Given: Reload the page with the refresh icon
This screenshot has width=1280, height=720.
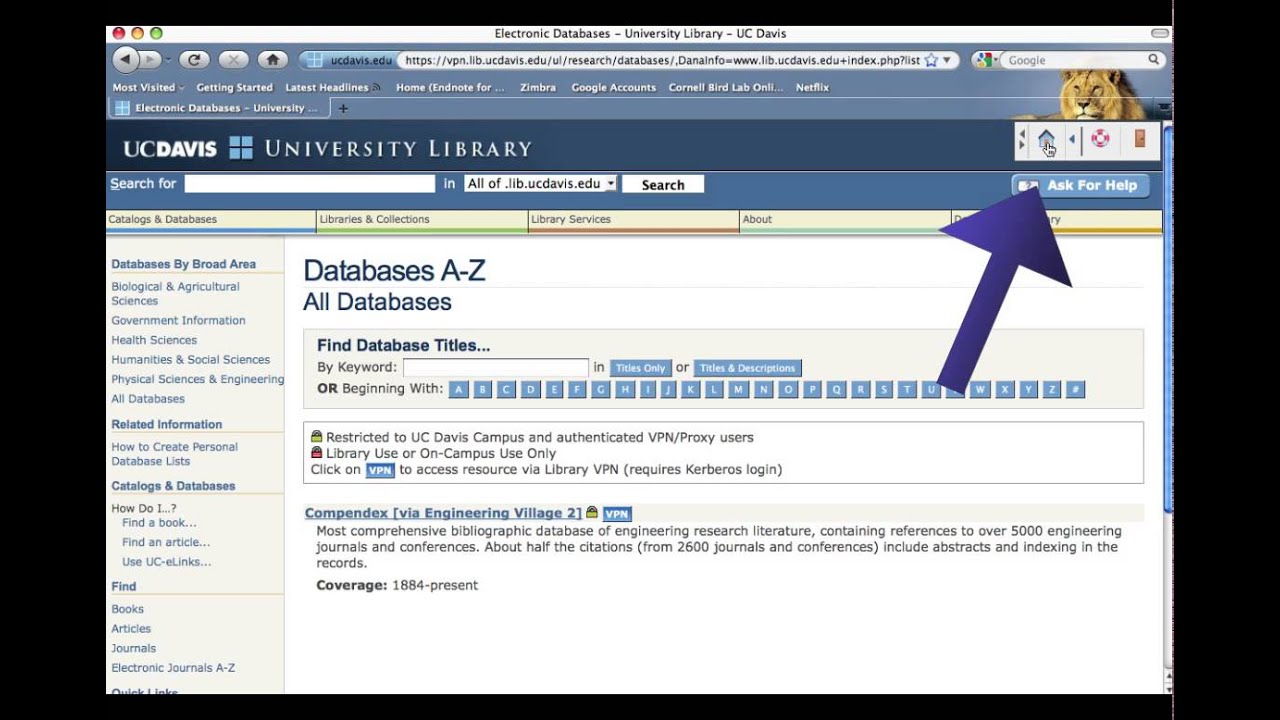Looking at the screenshot, I should [x=194, y=60].
